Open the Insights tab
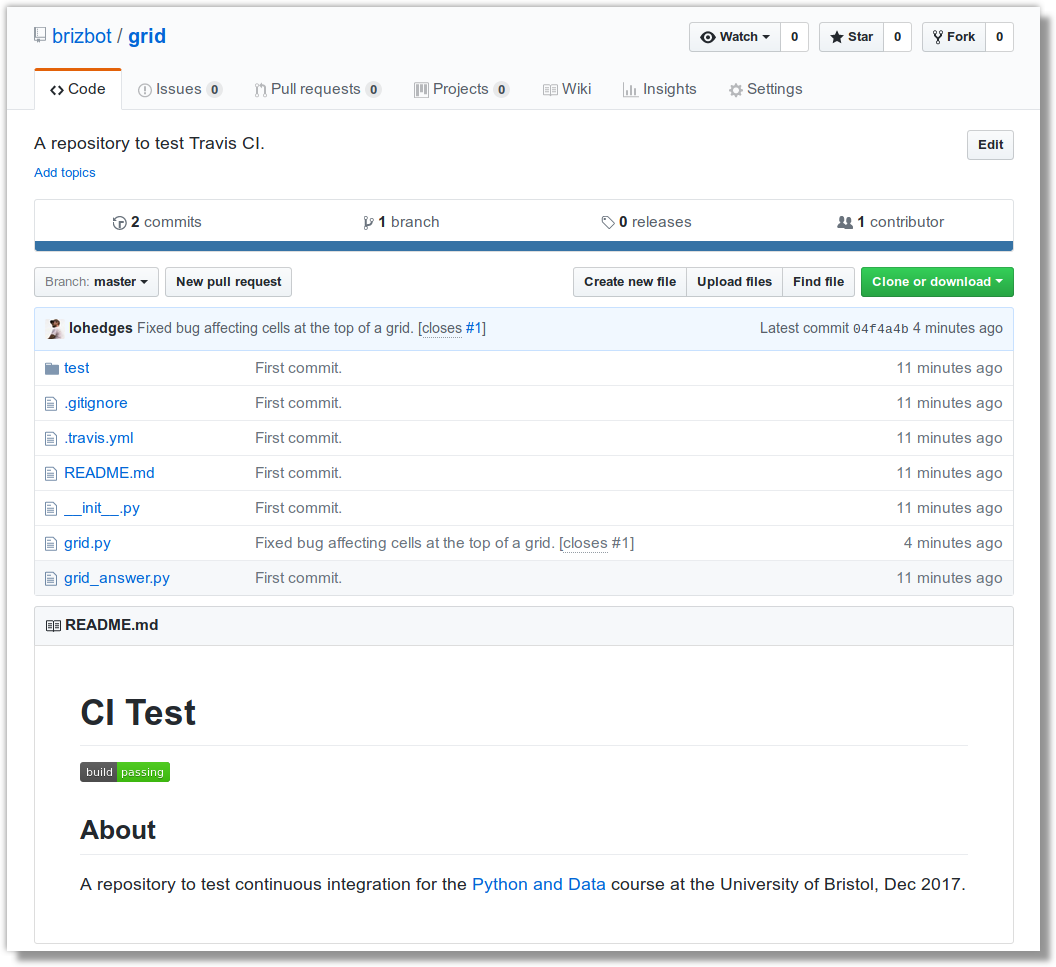 click(659, 90)
